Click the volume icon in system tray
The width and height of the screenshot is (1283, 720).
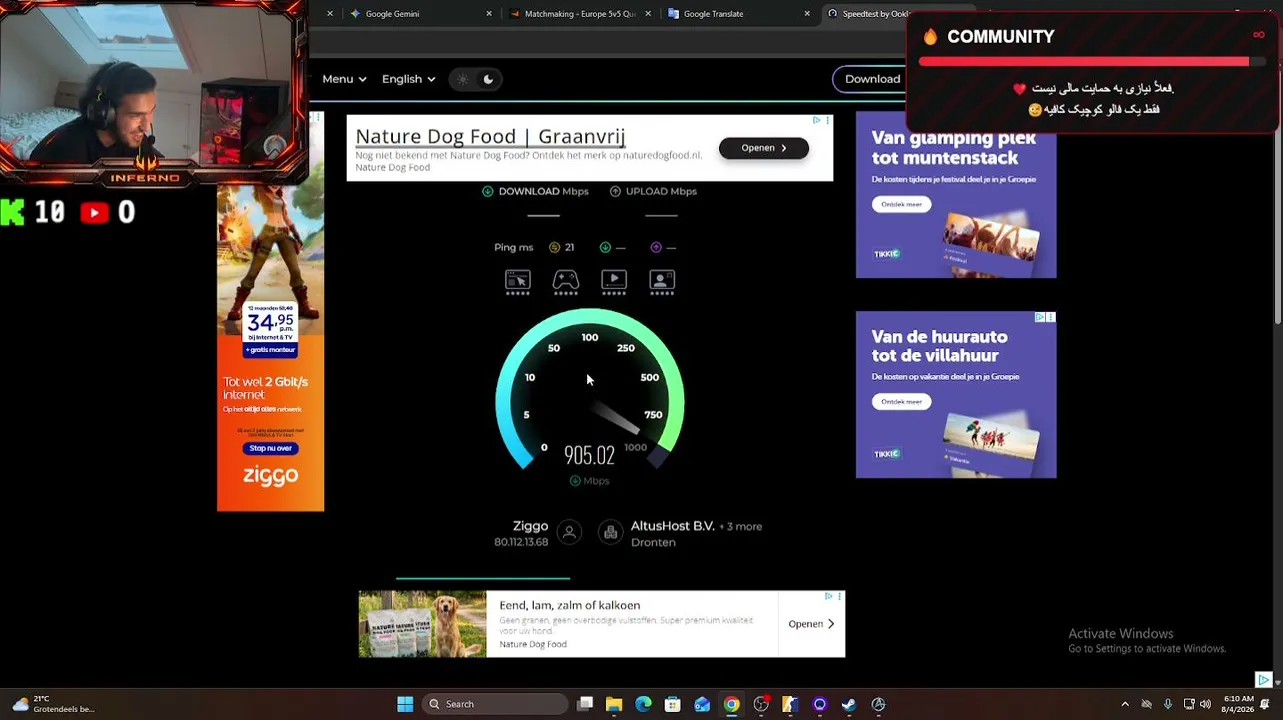pyautogui.click(x=1206, y=704)
